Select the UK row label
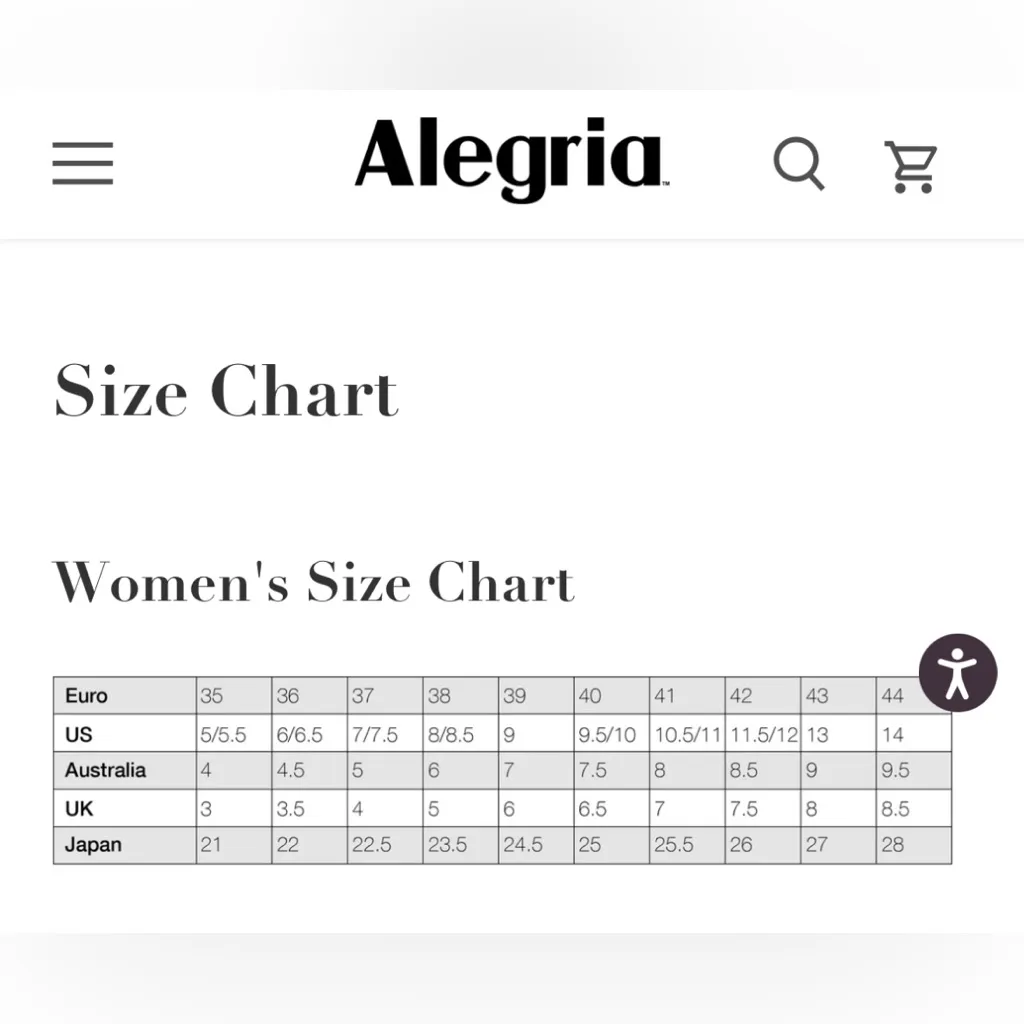Image resolution: width=1024 pixels, height=1024 pixels. (79, 808)
